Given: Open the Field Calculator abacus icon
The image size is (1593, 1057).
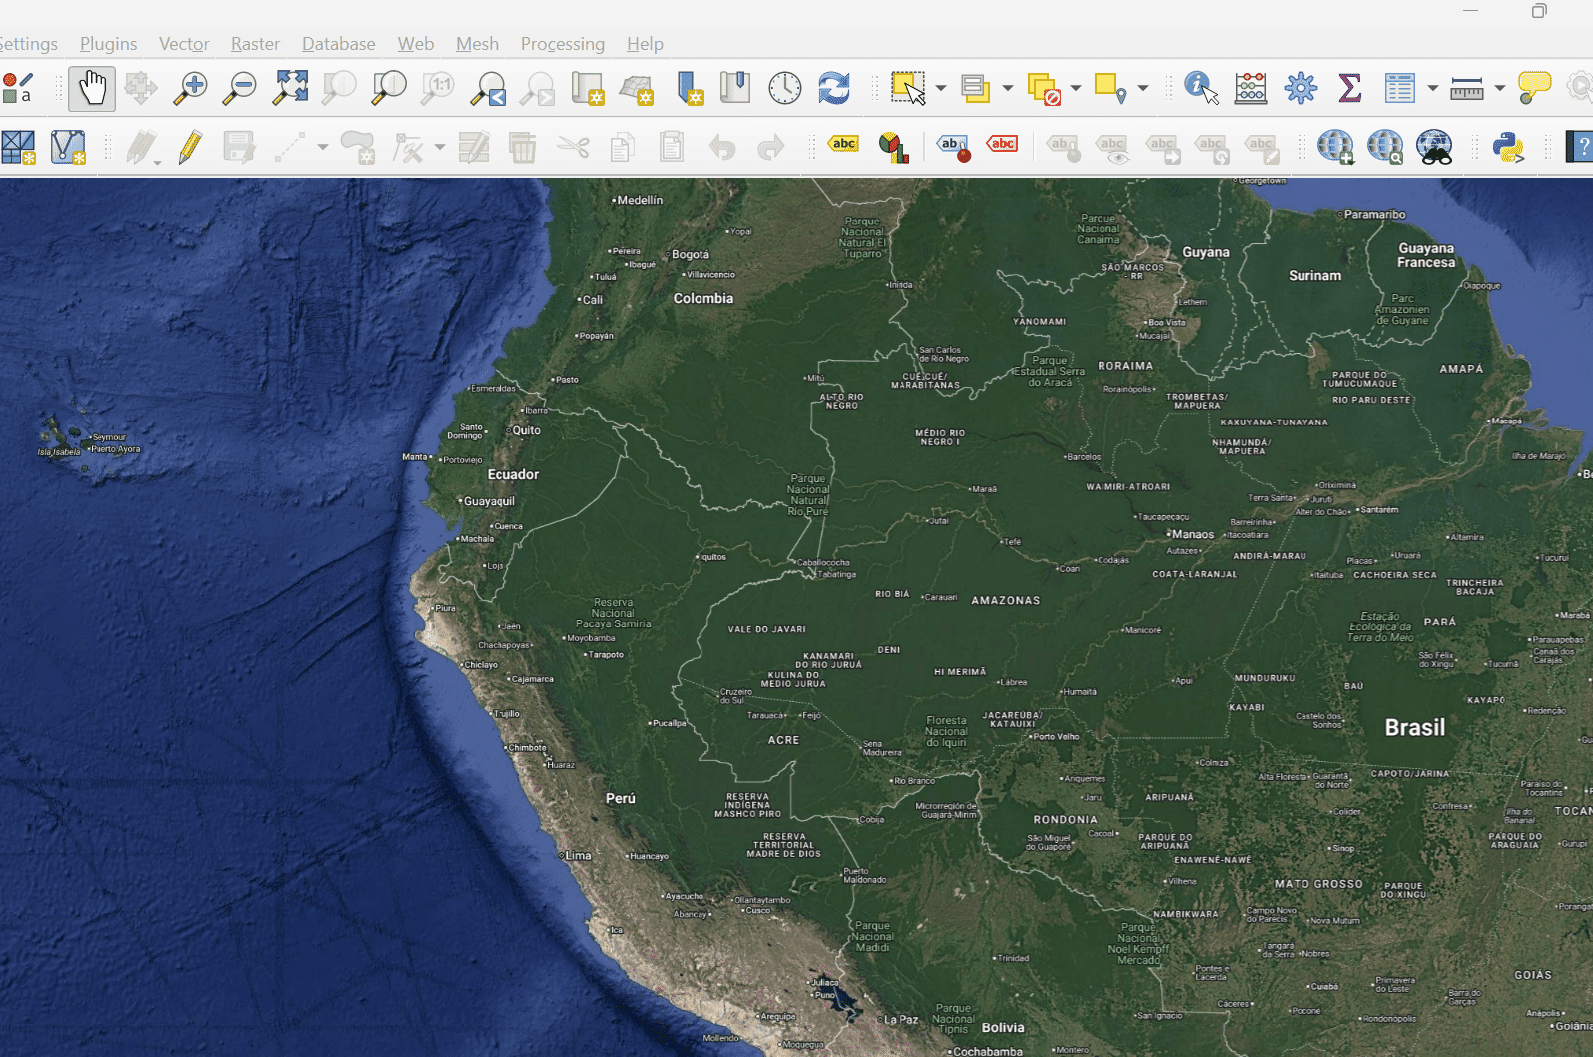Looking at the screenshot, I should click(x=1251, y=88).
